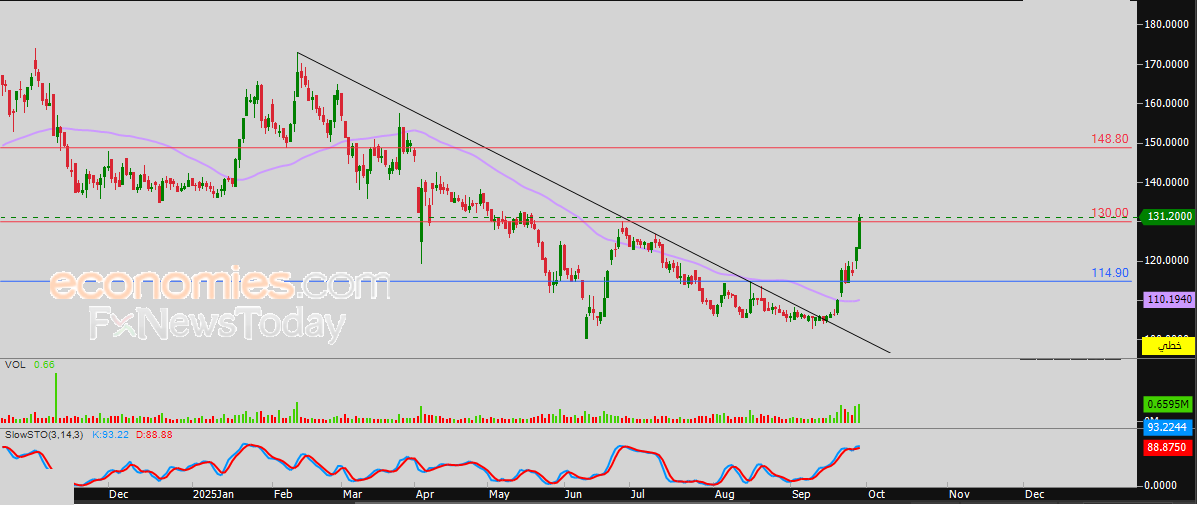Click the 150.0000 price axis label
This screenshot has width=1197, height=505.
coord(1166,143)
